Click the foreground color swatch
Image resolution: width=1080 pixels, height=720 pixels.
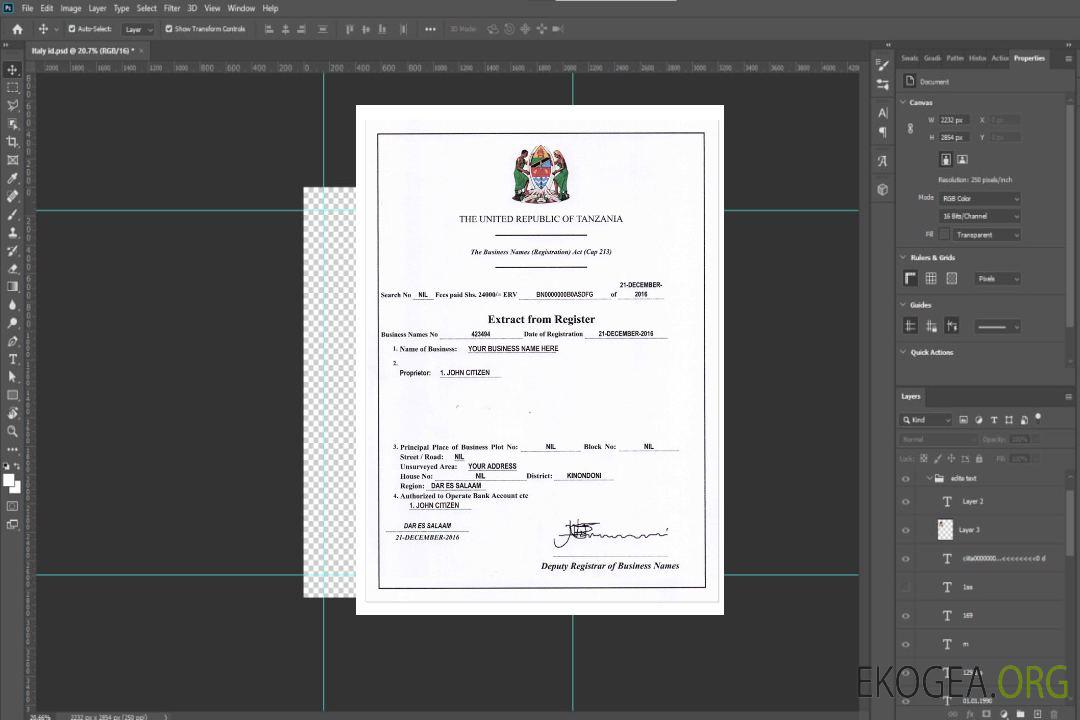coord(9,480)
